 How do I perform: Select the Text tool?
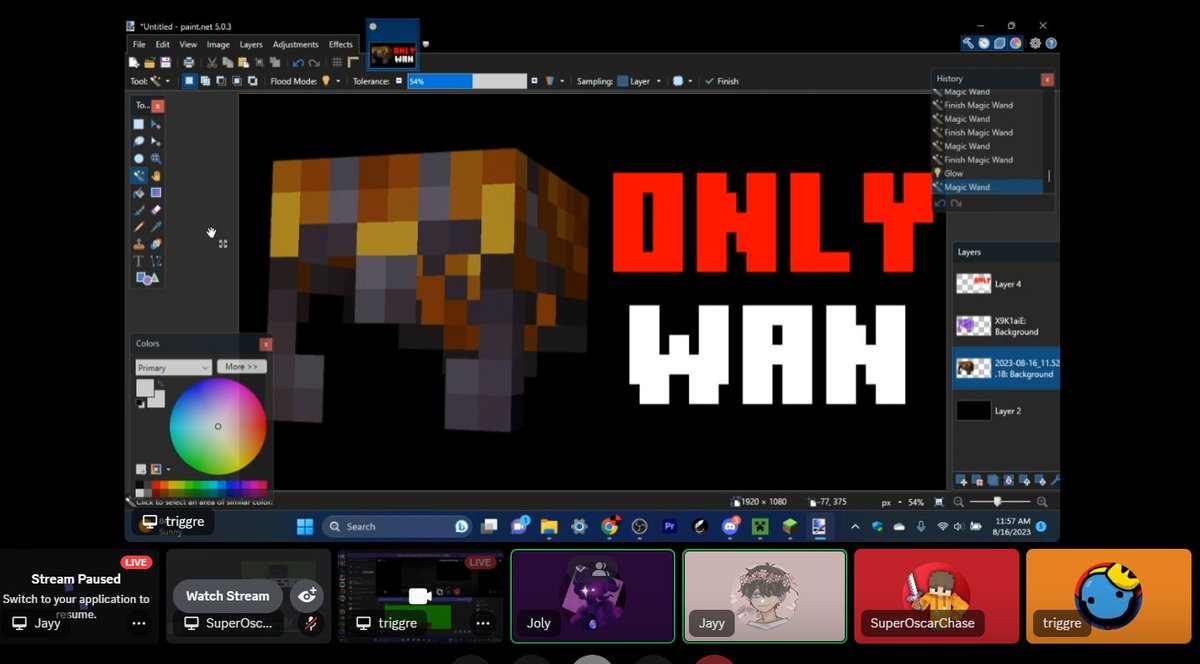139,261
